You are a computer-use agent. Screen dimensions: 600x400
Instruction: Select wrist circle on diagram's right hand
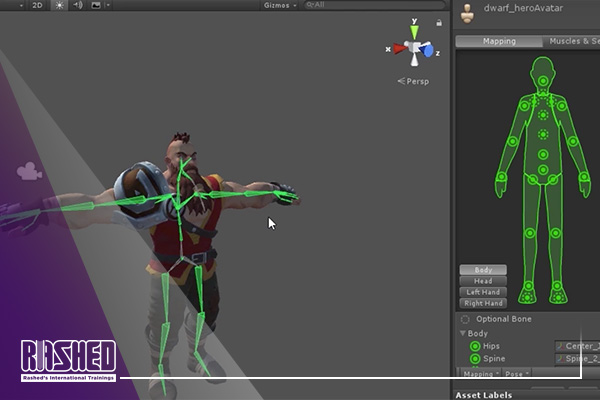(x=584, y=177)
